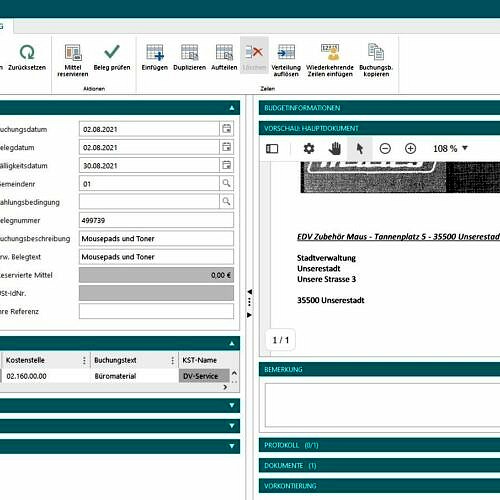Search Gemeindenr with the magnifier icon

[227, 183]
